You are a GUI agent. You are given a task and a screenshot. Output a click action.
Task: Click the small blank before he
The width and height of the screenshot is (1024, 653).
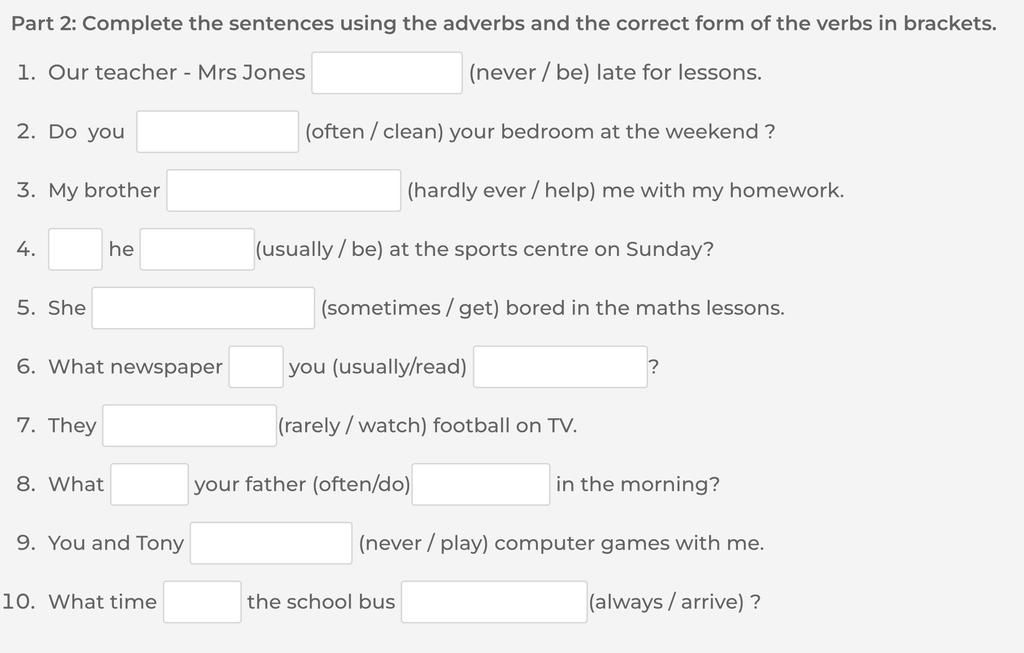[75, 249]
